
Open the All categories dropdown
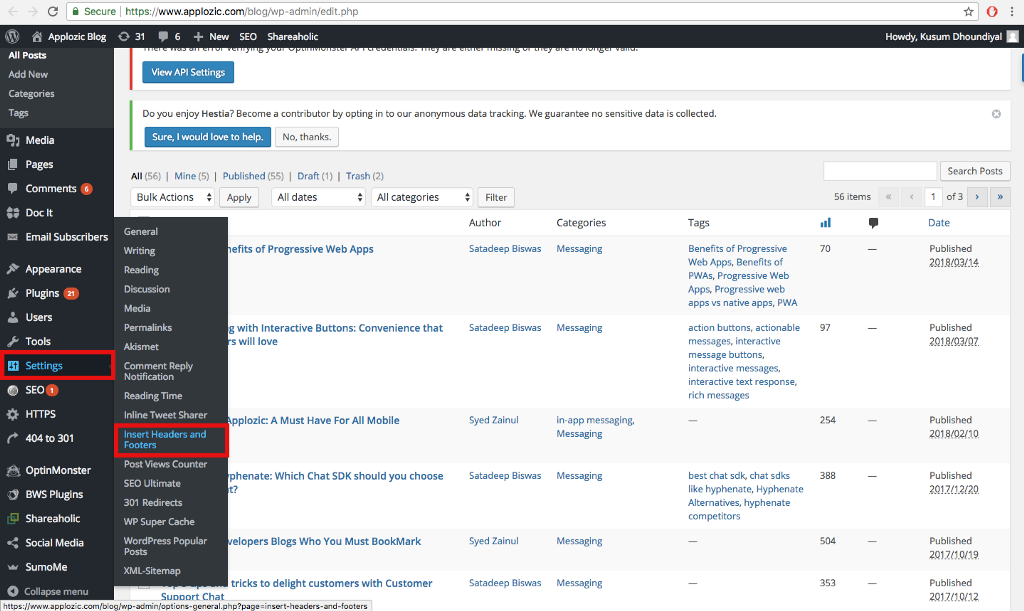click(422, 197)
